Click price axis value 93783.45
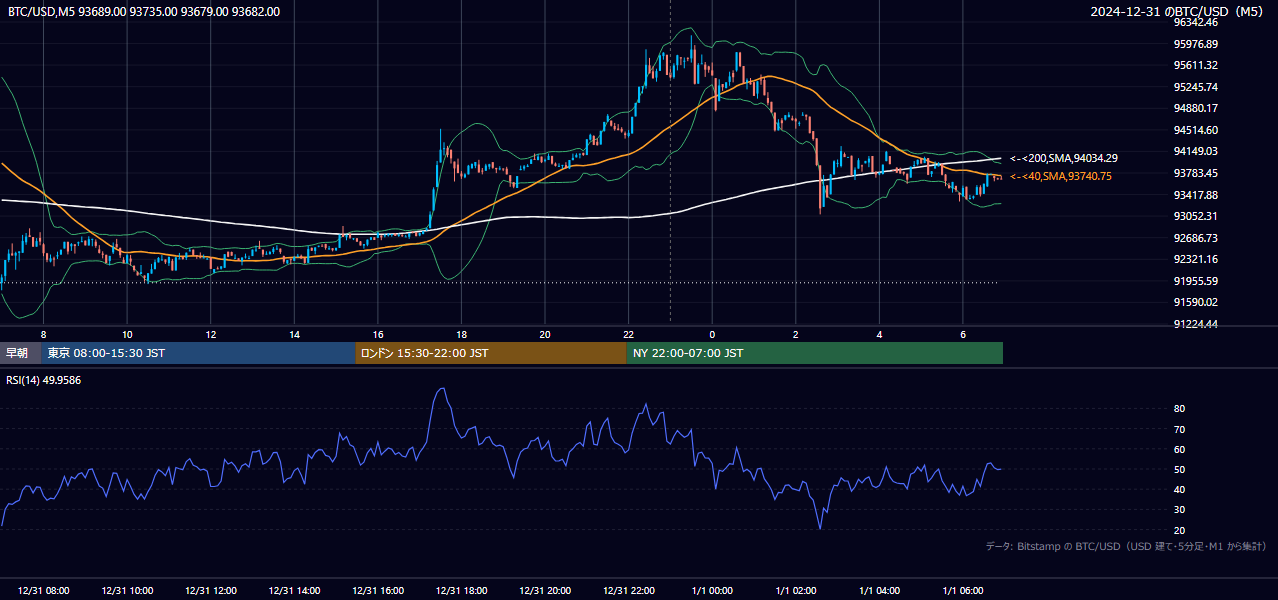Viewport: 1278px width, 600px height. (1195, 173)
